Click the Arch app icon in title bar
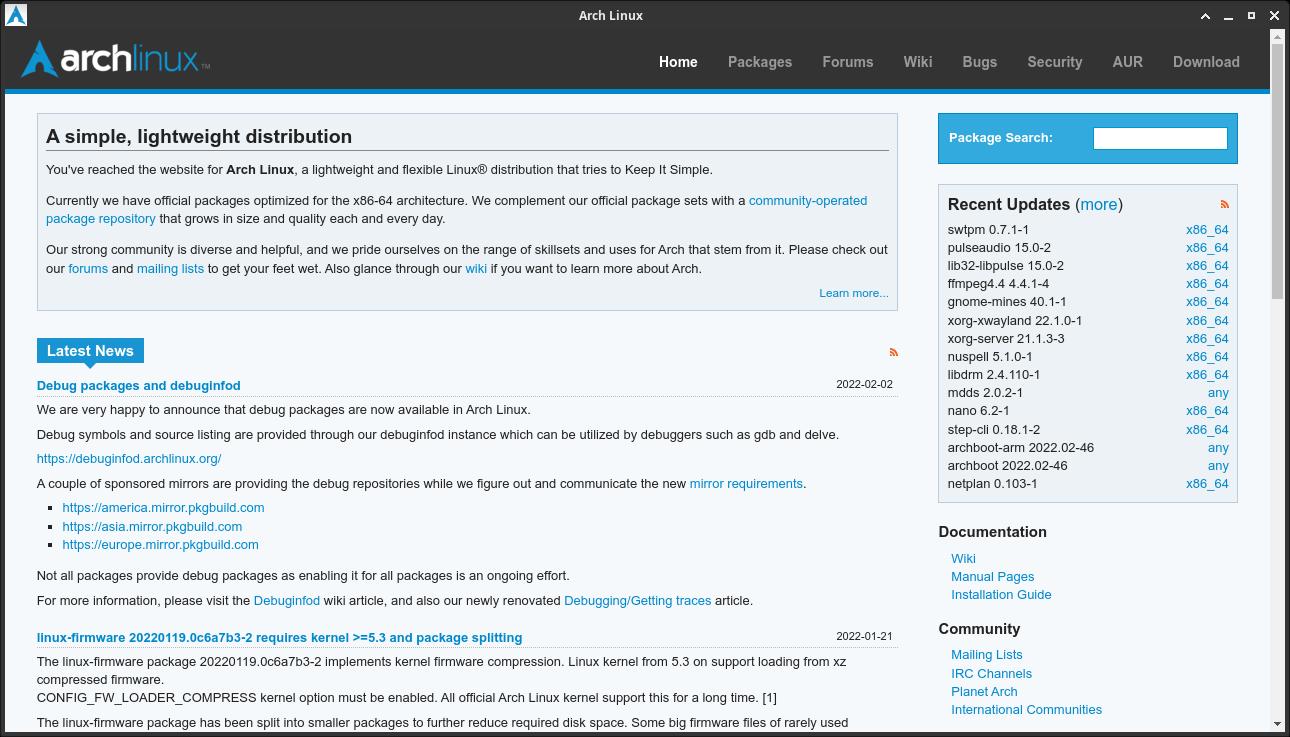This screenshot has width=1290, height=737. point(16,15)
